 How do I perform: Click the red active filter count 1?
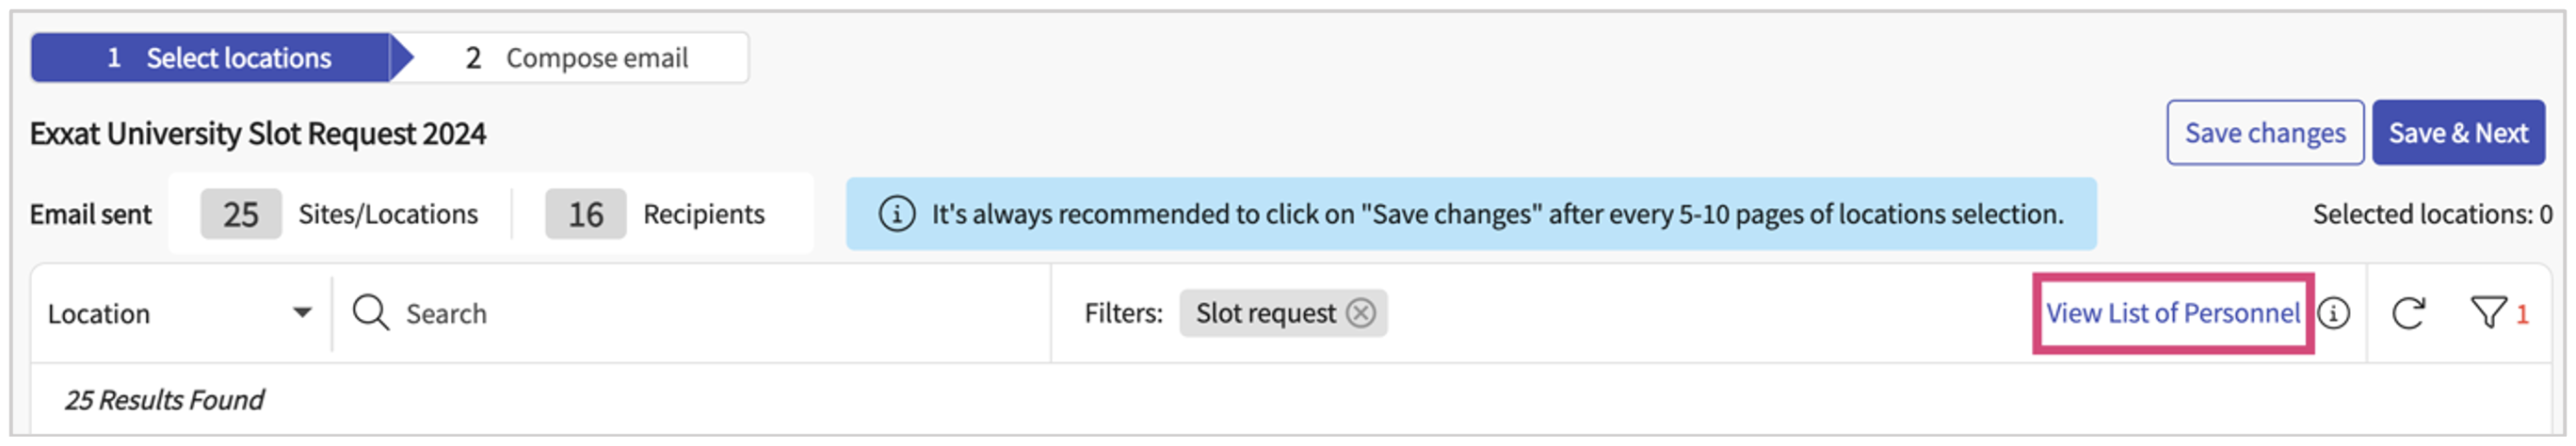click(2522, 315)
